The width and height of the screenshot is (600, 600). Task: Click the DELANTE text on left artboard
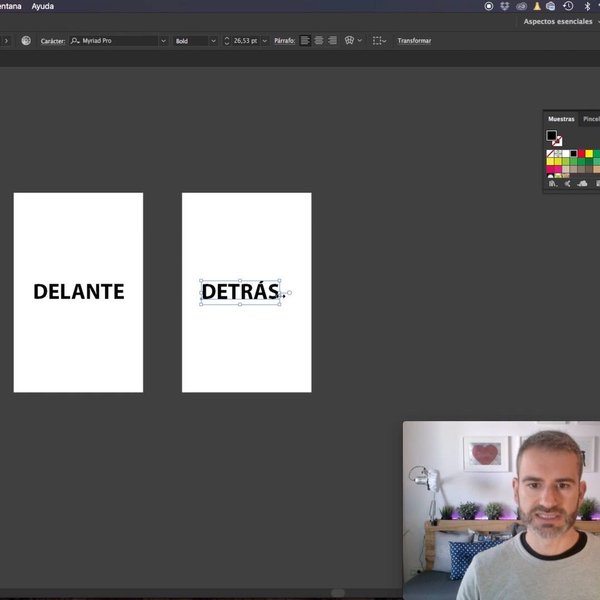(x=79, y=292)
